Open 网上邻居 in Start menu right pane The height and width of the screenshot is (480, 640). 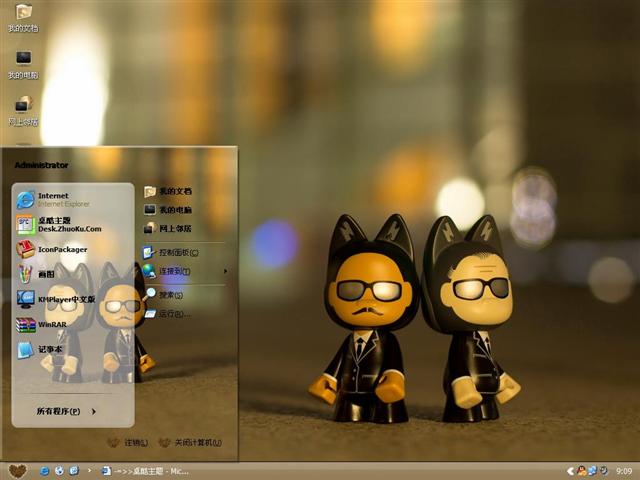pos(168,228)
